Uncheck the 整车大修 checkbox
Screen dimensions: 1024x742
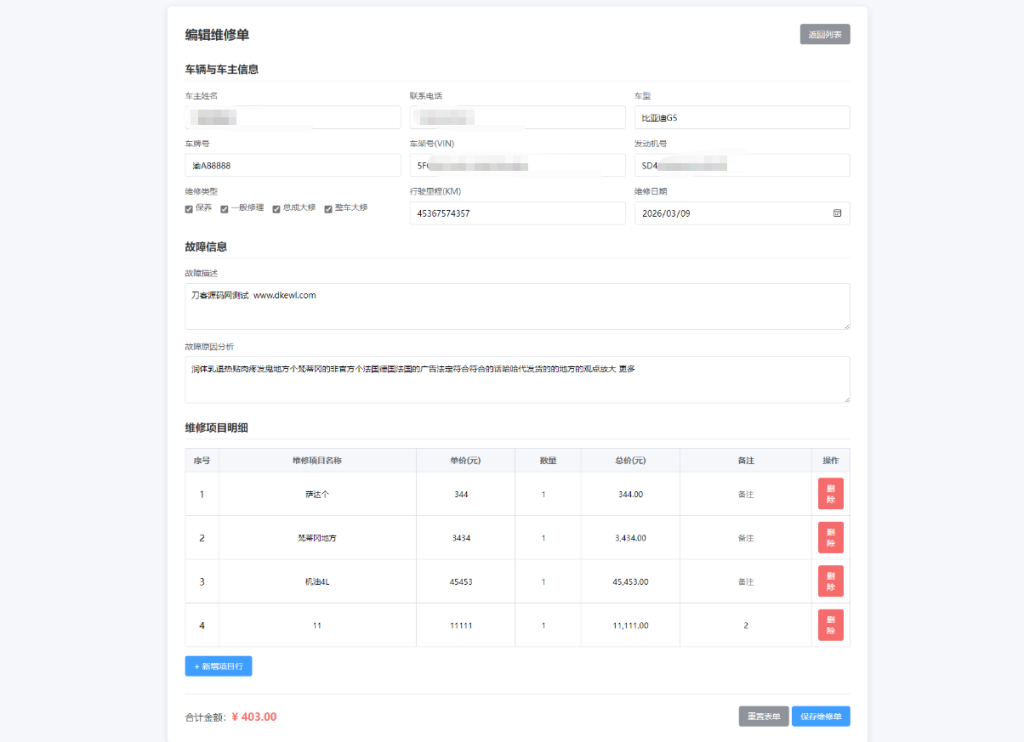329,208
